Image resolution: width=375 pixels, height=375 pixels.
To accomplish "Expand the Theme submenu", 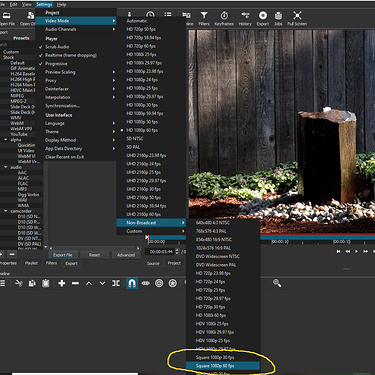I will [76, 132].
